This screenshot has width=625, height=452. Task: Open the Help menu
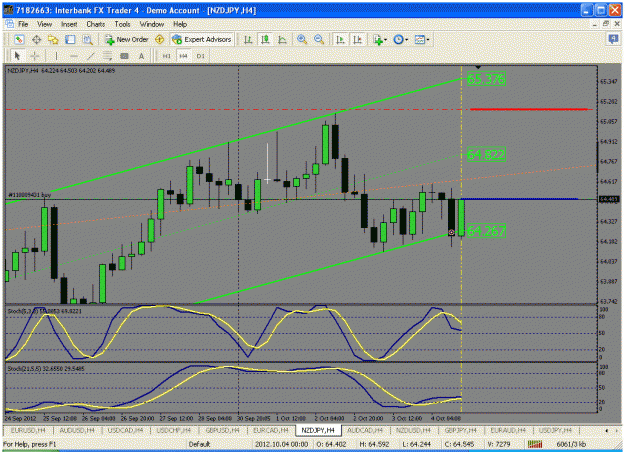[180, 24]
